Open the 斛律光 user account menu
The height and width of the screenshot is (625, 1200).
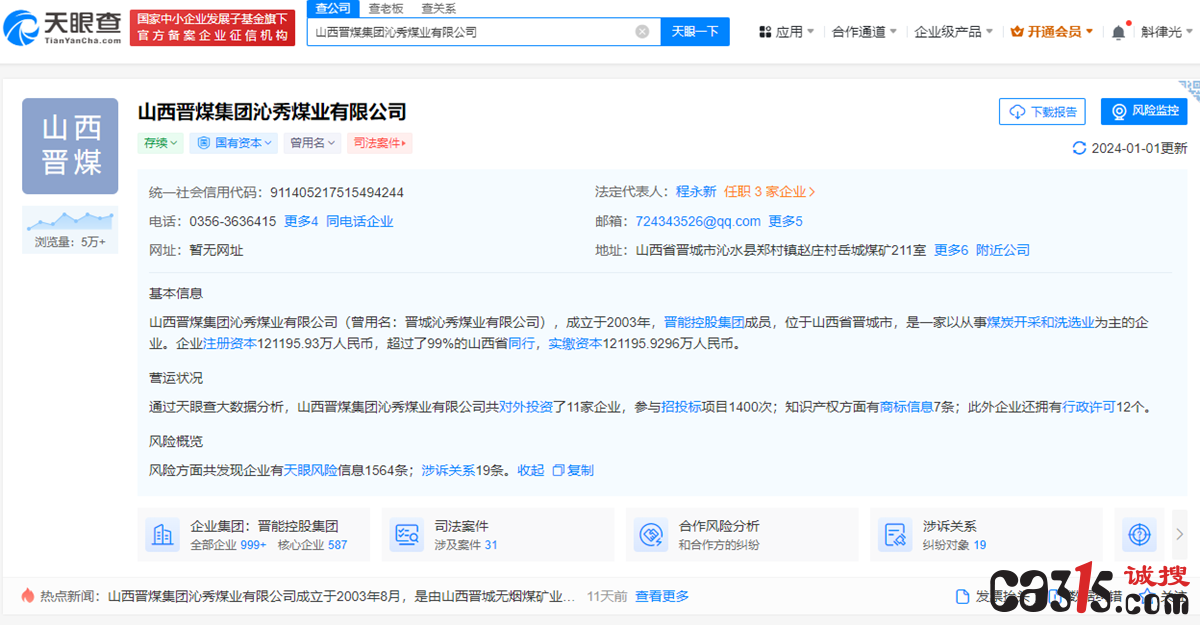tap(1167, 32)
